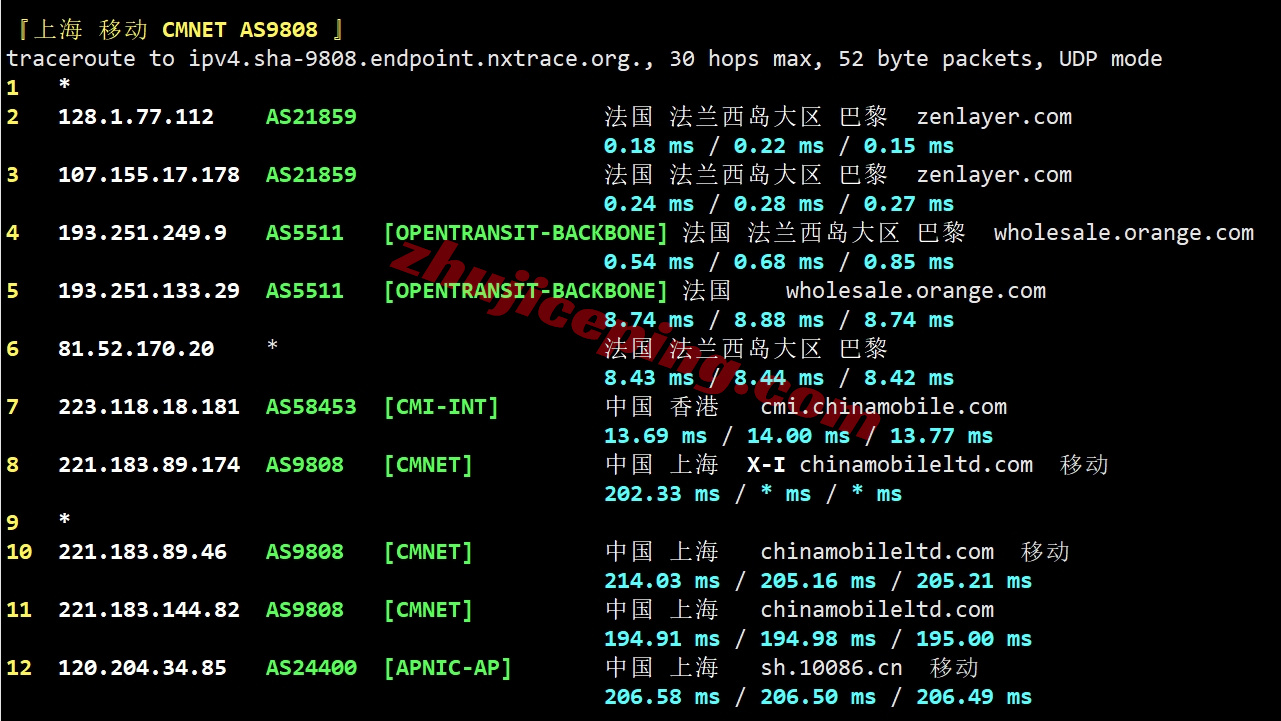Select IP address 120.204.34.85
This screenshot has height=721, width=1281.
142,668
